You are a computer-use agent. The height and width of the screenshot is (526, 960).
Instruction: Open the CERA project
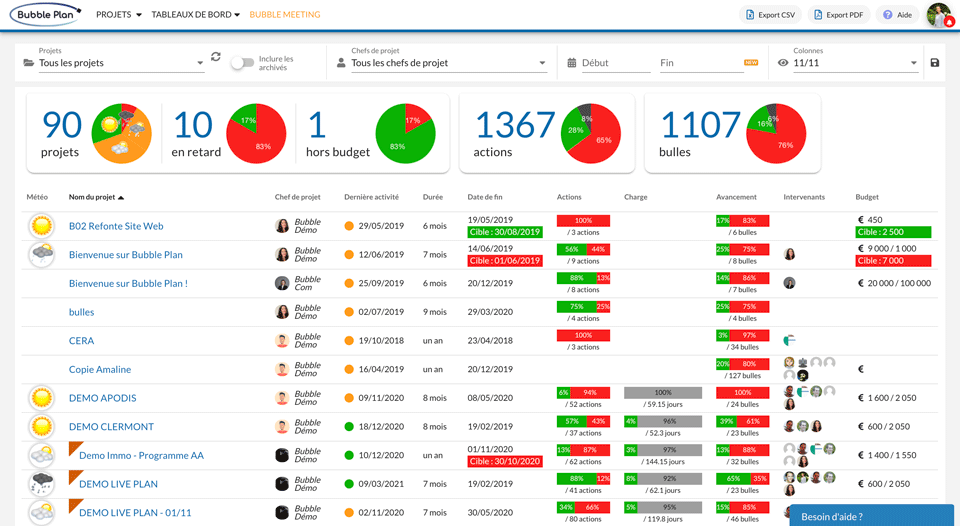pos(81,341)
